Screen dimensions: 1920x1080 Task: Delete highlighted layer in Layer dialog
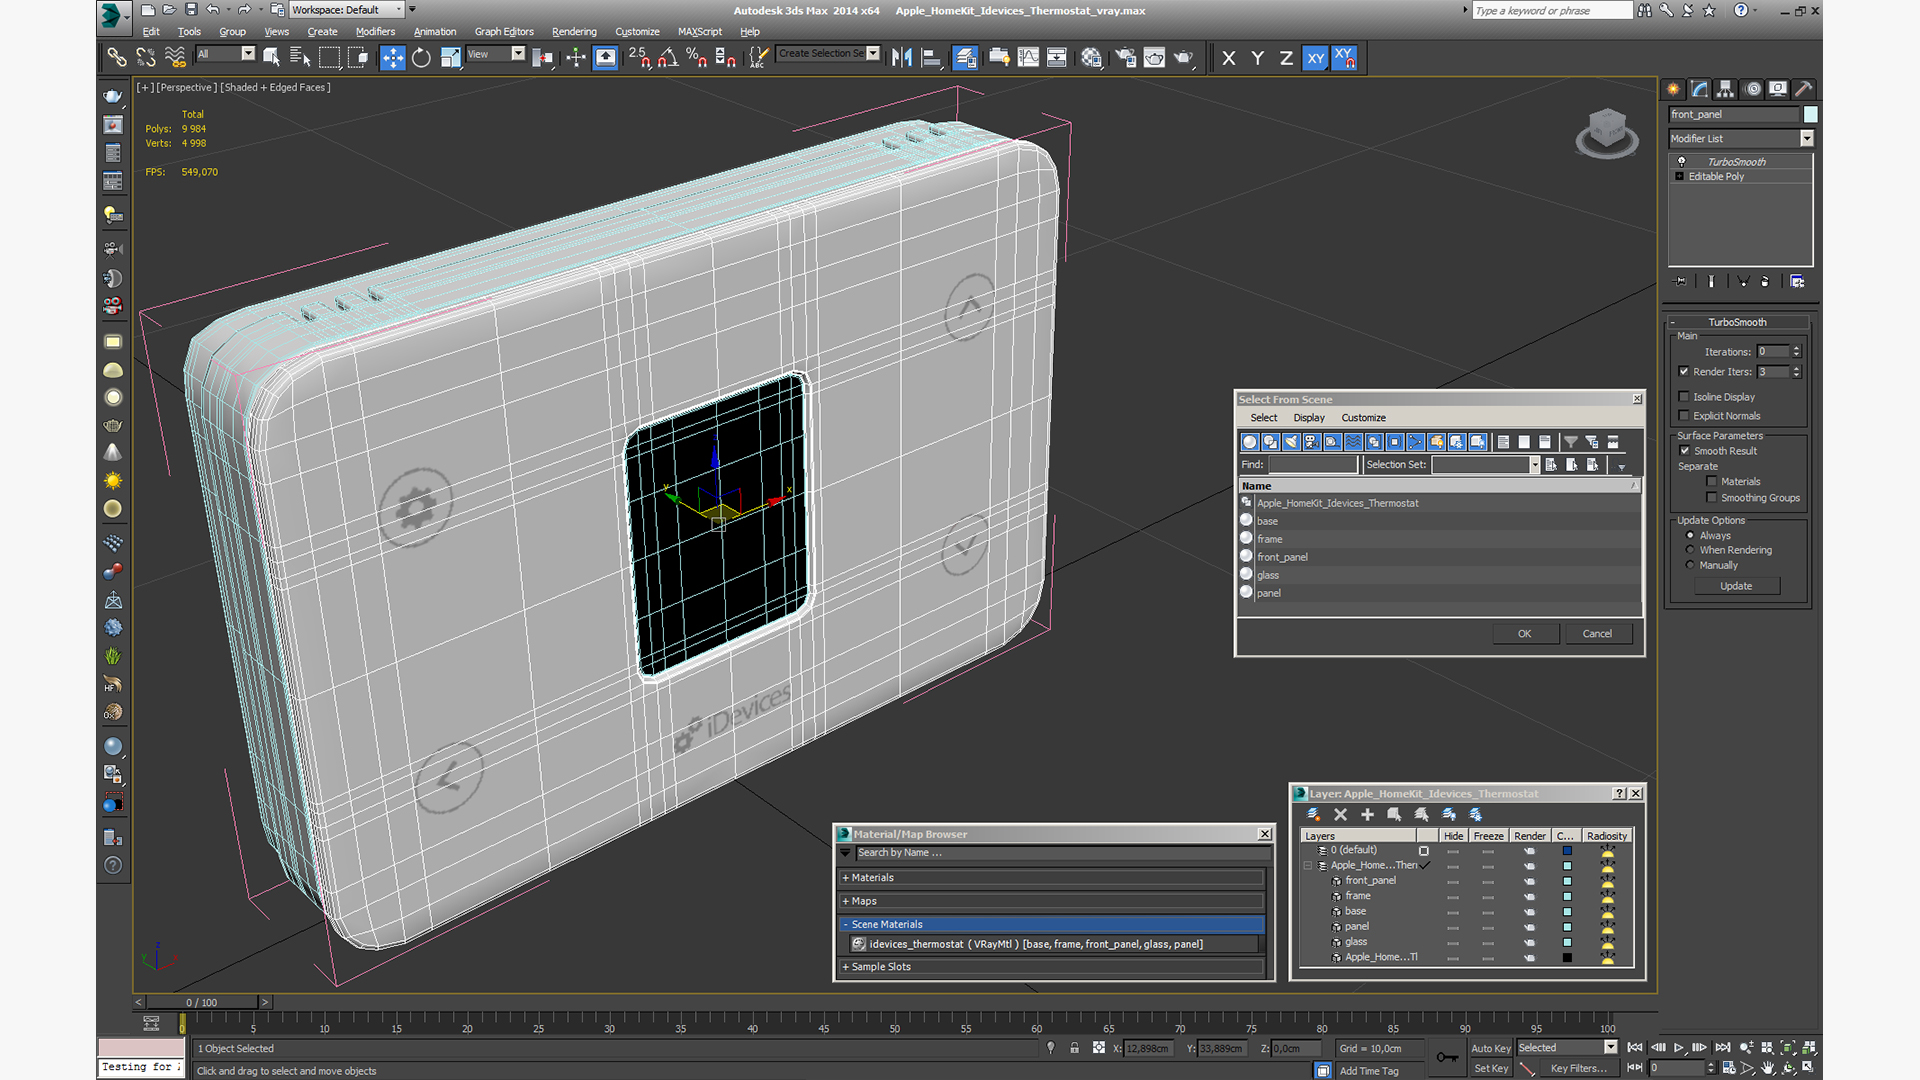click(1340, 814)
